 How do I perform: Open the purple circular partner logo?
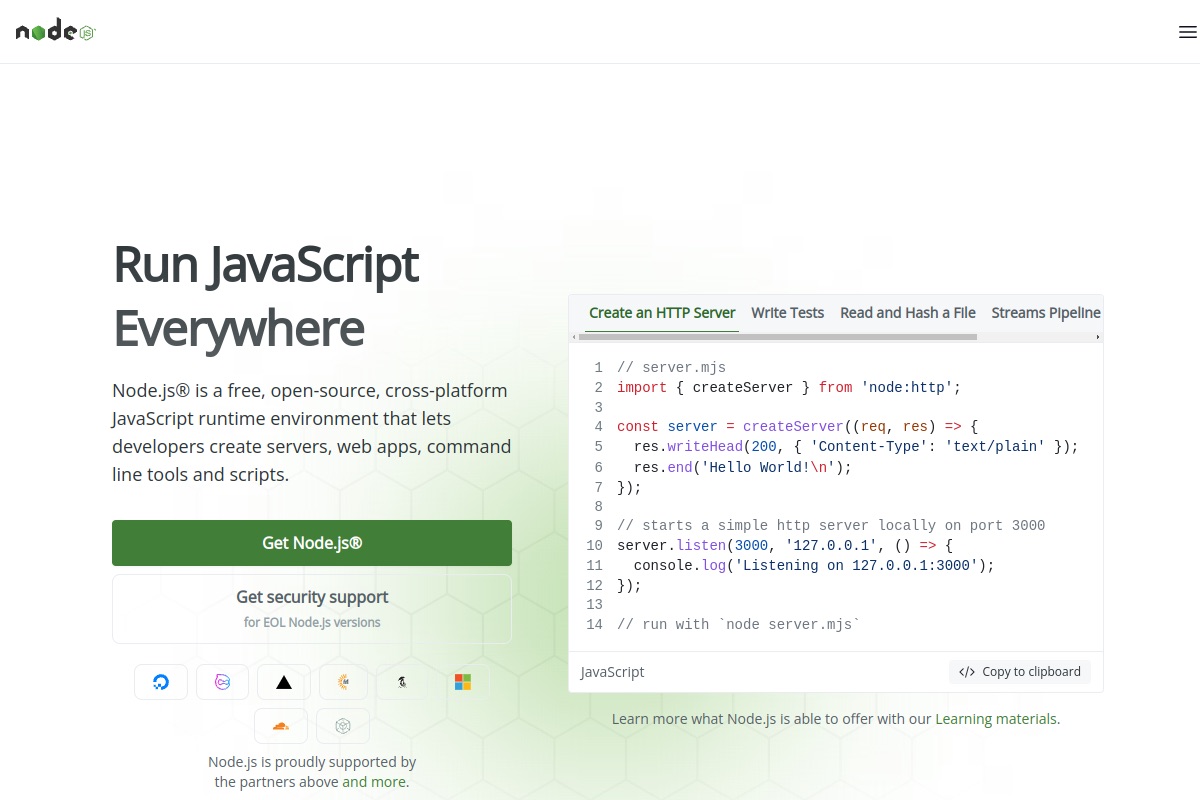223,682
